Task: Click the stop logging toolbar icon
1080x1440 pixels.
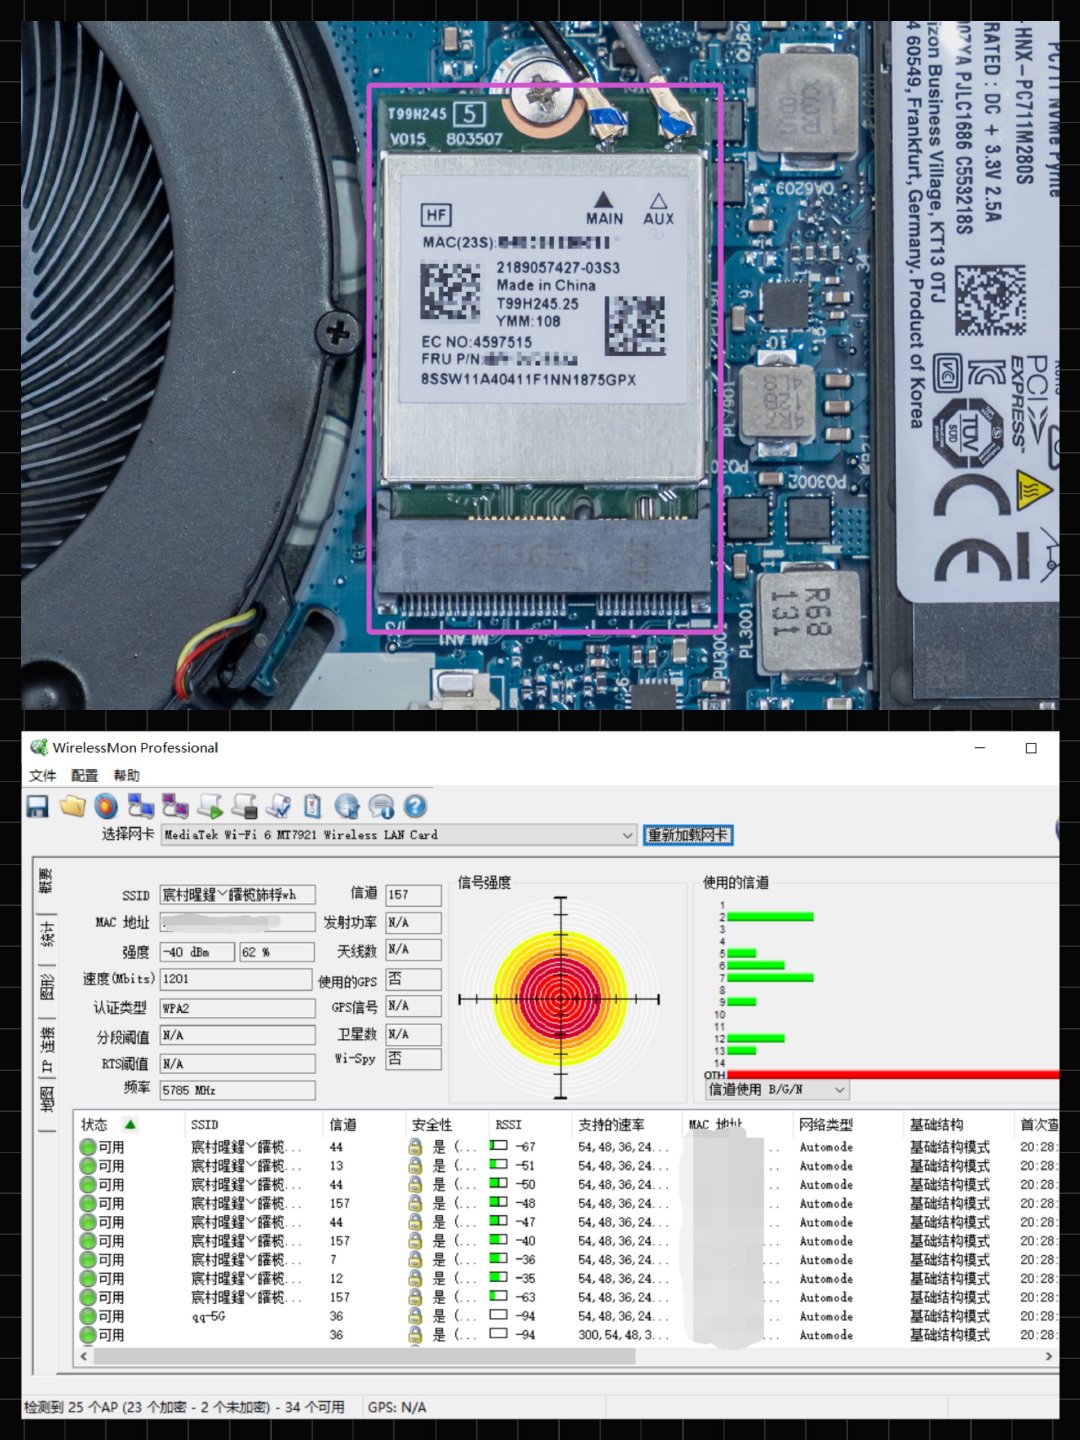Action: tap(244, 807)
